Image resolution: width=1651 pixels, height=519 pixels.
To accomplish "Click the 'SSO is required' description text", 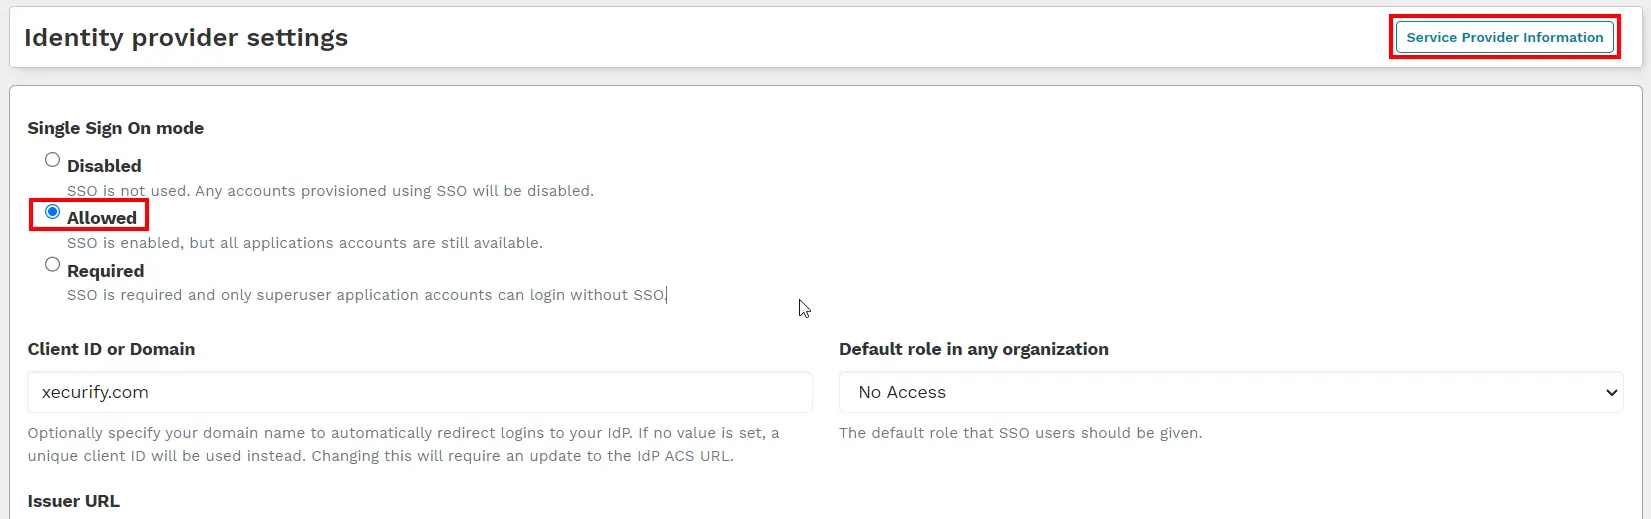I will pyautogui.click(x=365, y=295).
